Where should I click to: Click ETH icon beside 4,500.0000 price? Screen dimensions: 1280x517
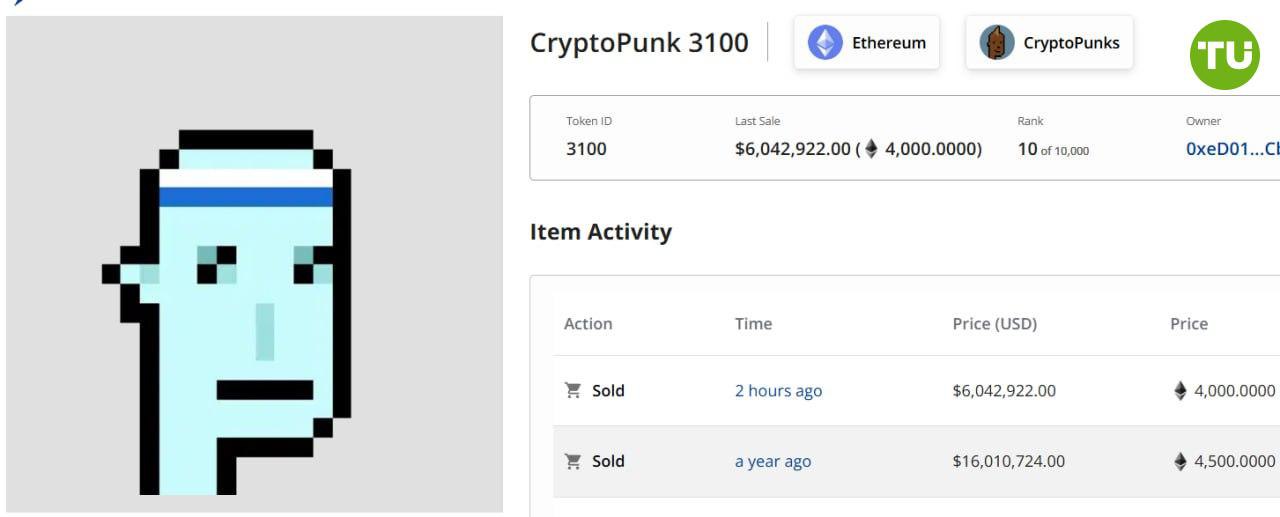tap(1180, 461)
